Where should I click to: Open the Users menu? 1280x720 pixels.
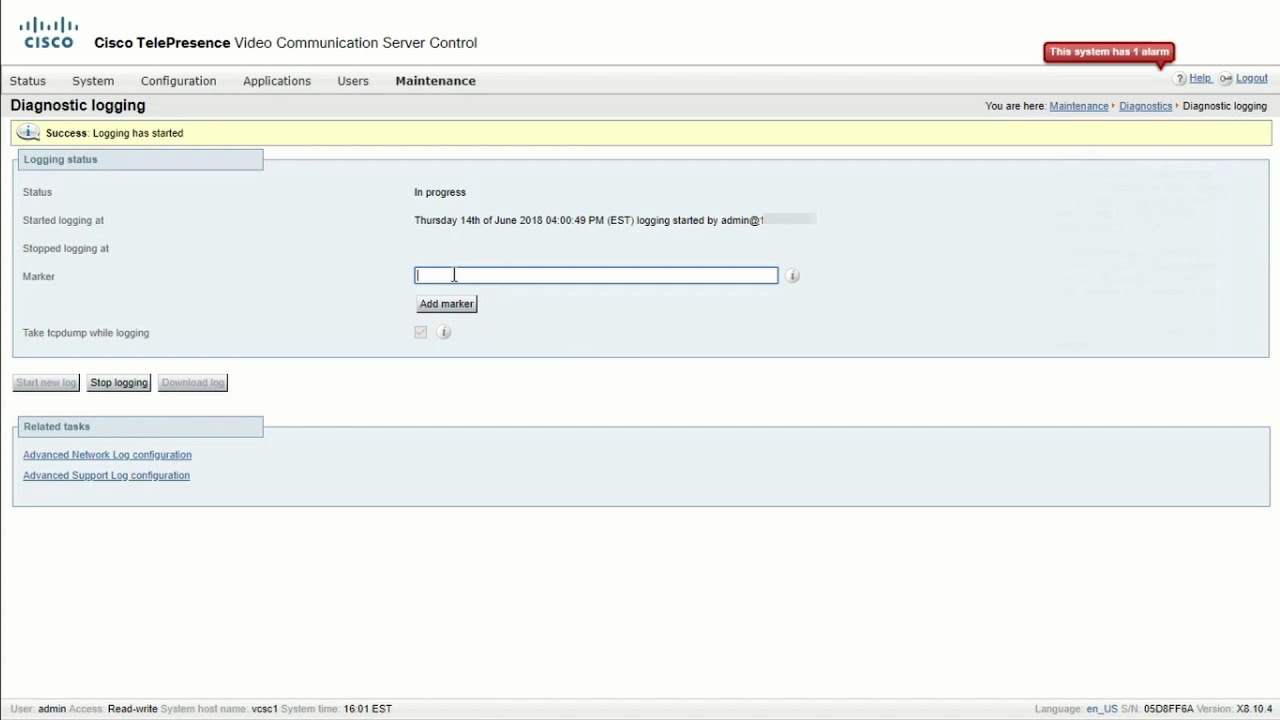(353, 81)
